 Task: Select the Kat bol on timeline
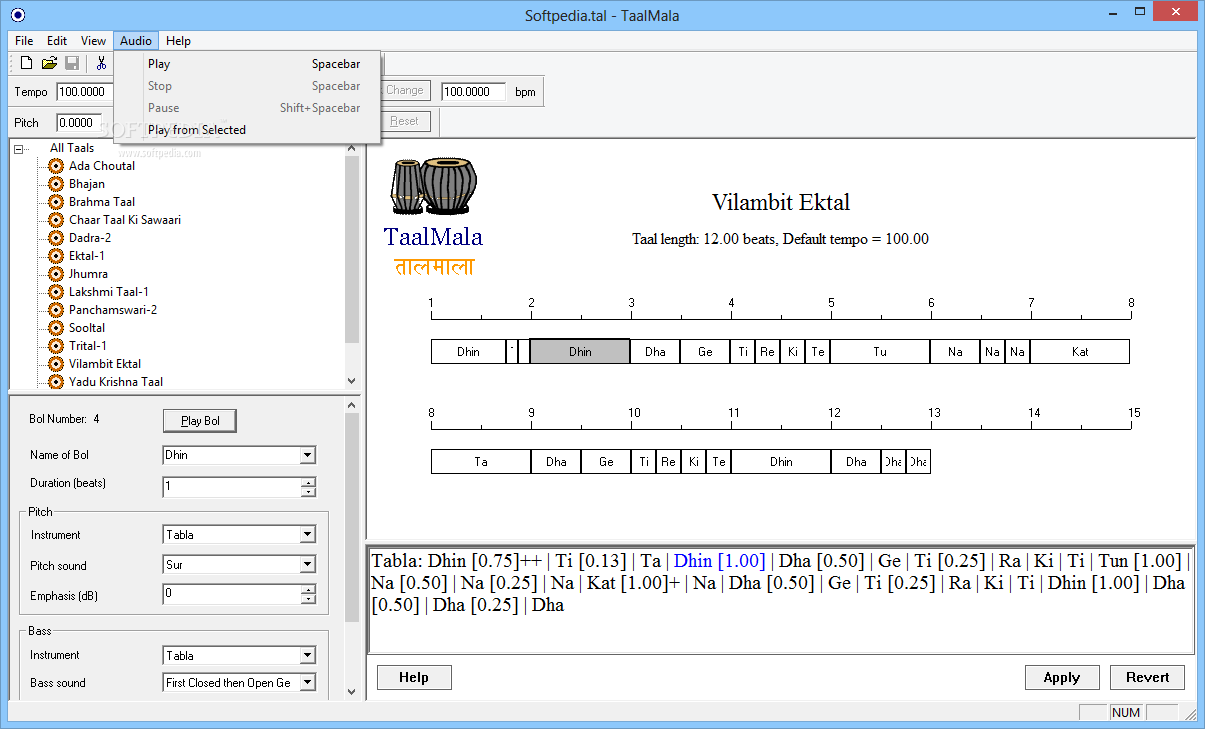[1080, 351]
